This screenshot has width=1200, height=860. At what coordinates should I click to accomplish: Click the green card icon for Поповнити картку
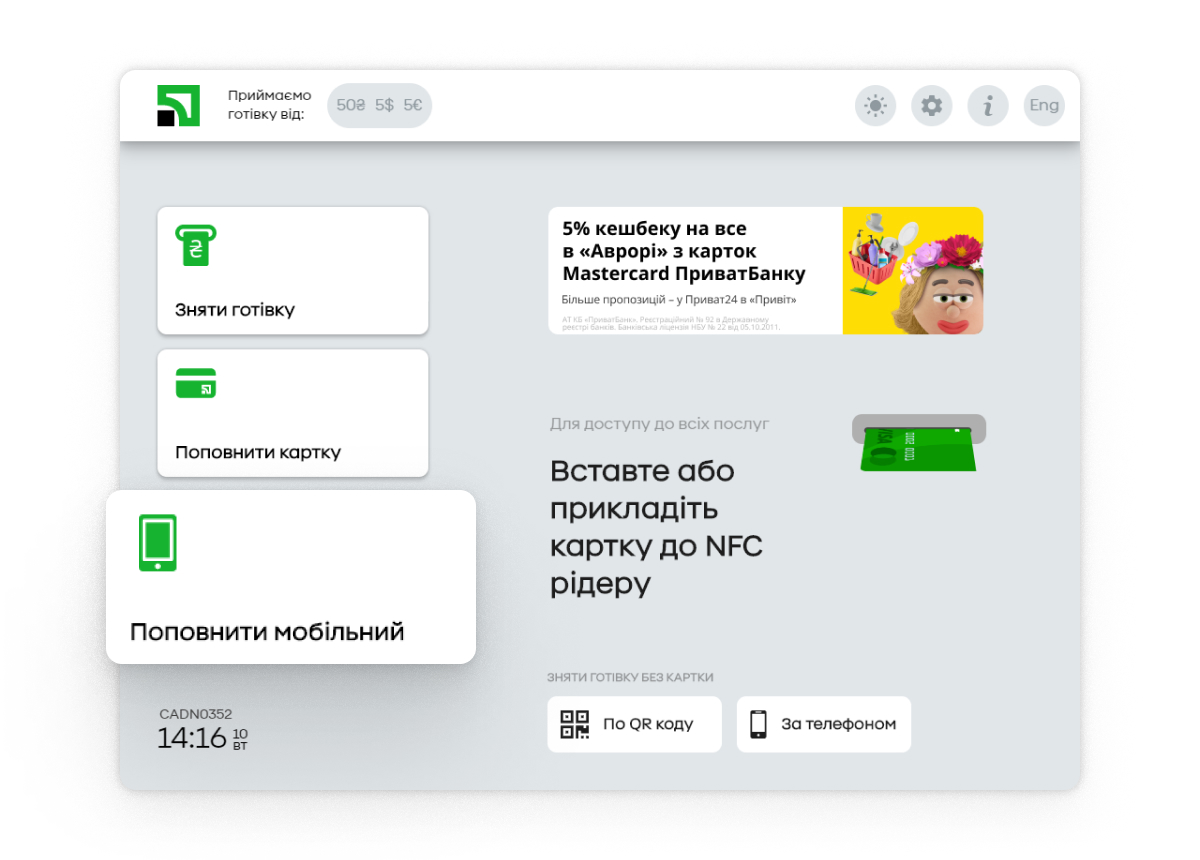click(196, 383)
